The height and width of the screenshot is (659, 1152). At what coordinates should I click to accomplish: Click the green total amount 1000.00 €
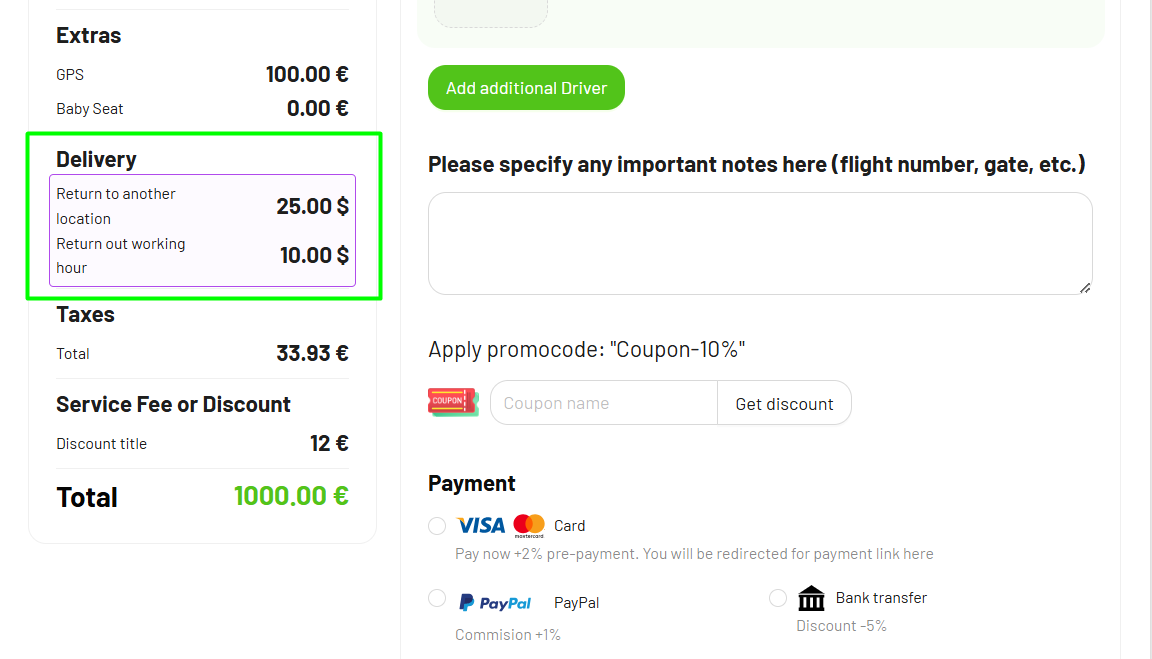click(291, 496)
